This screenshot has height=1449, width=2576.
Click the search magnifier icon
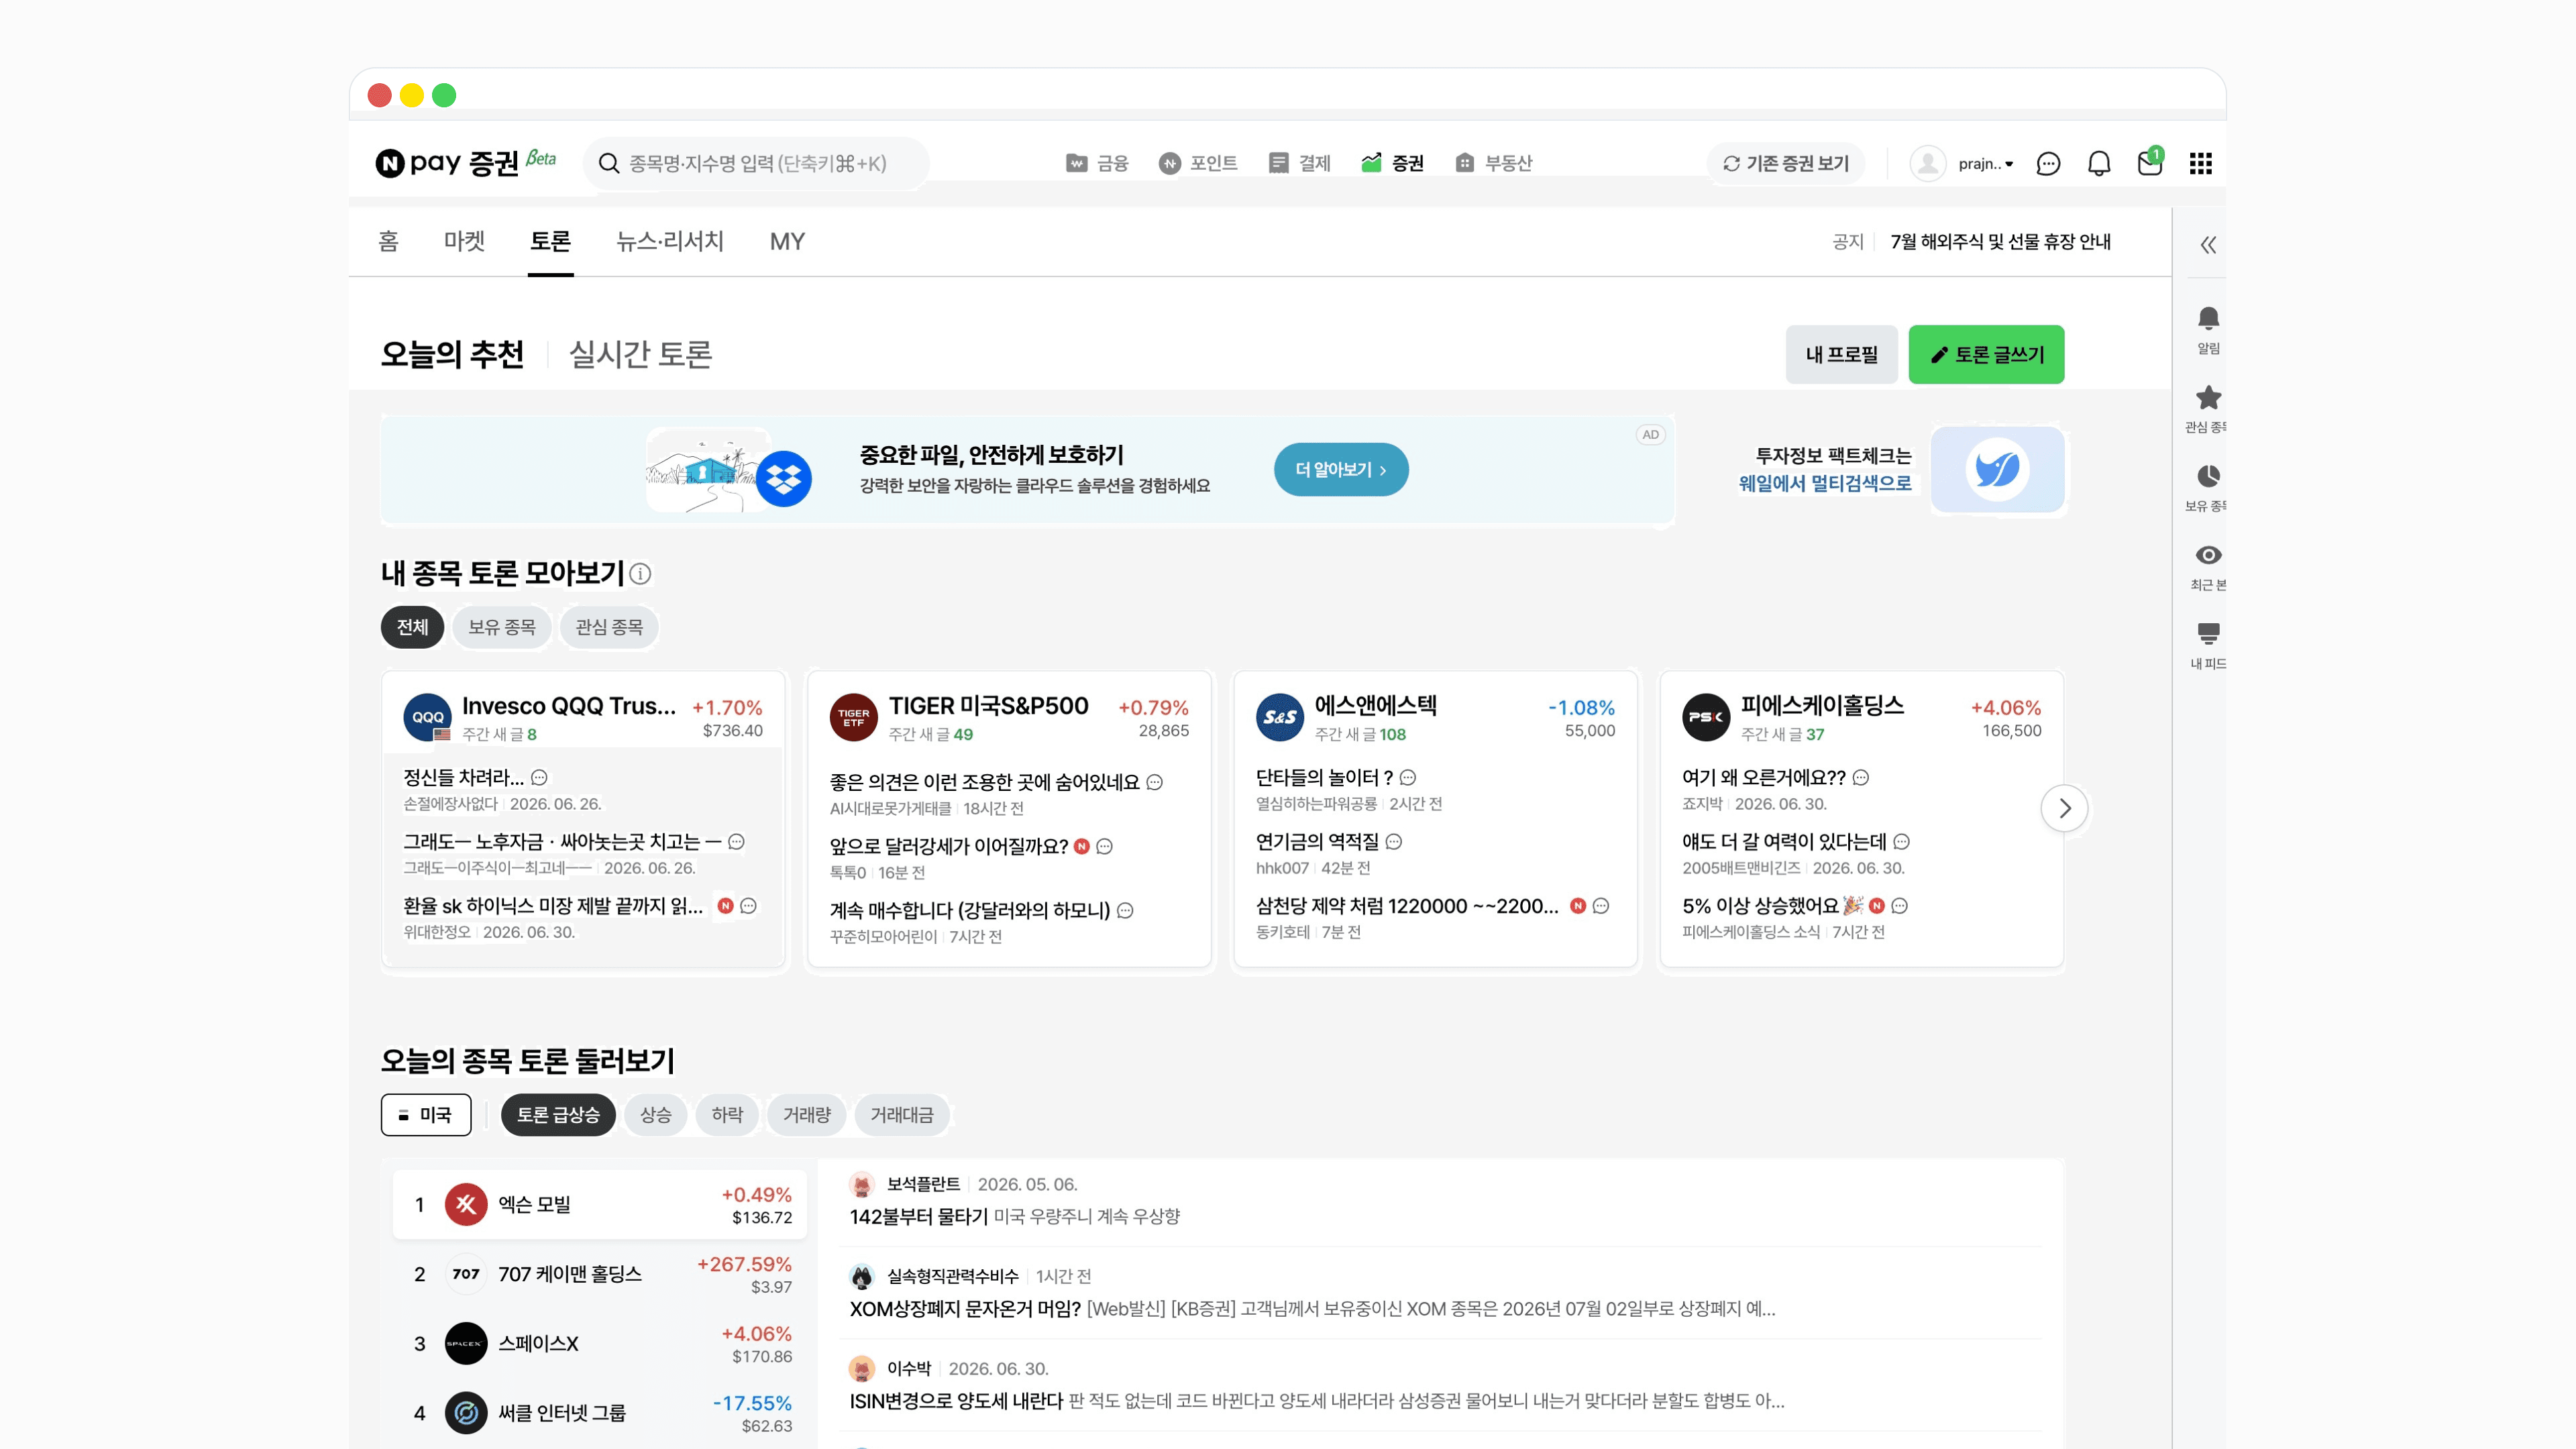point(608,163)
